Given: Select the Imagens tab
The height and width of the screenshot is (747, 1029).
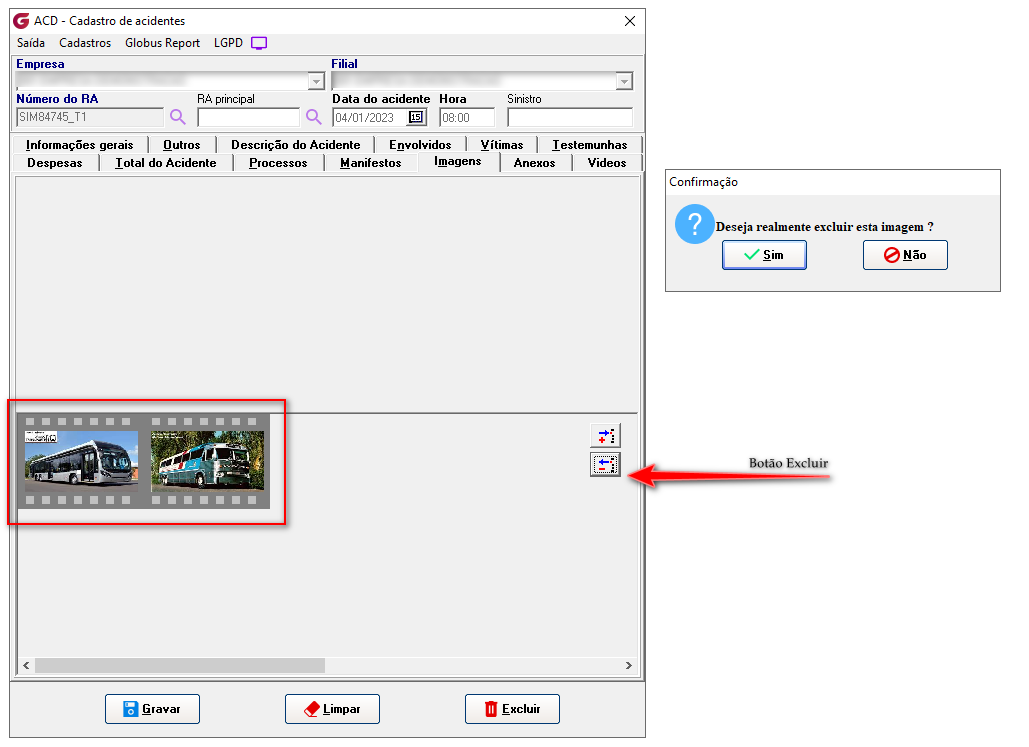Looking at the screenshot, I should pyautogui.click(x=458, y=161).
